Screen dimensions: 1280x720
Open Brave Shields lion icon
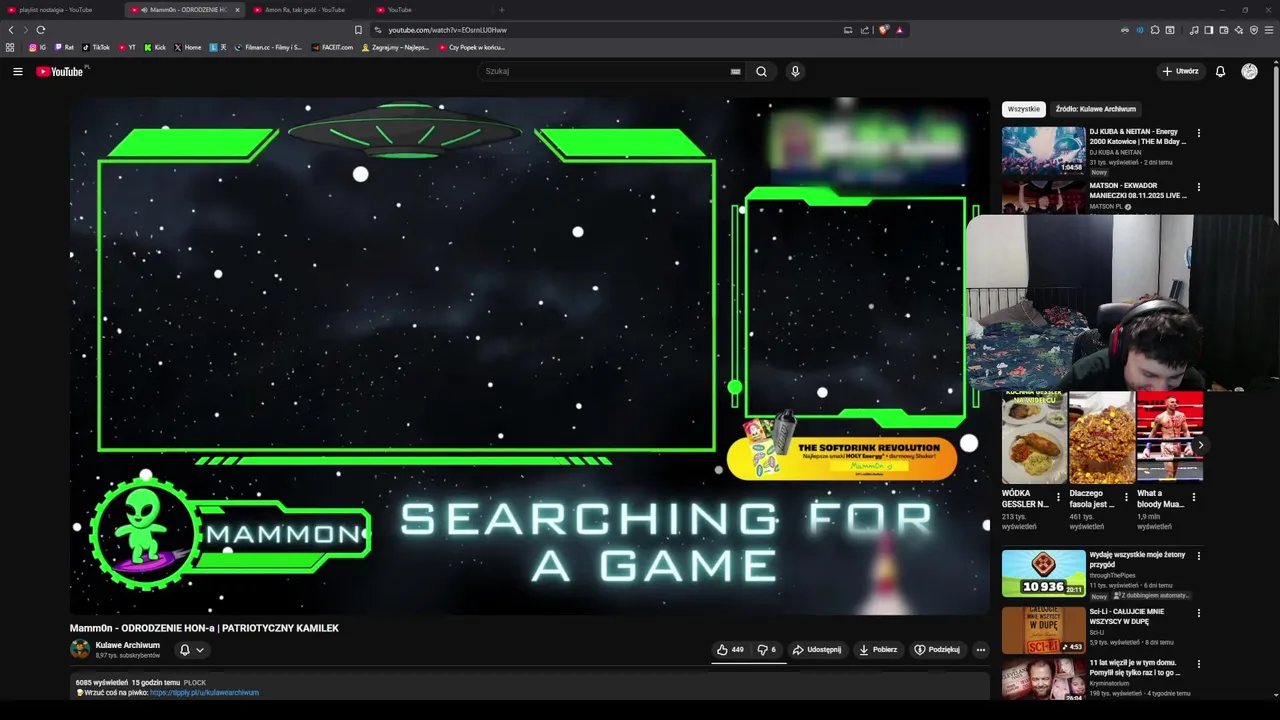(883, 30)
